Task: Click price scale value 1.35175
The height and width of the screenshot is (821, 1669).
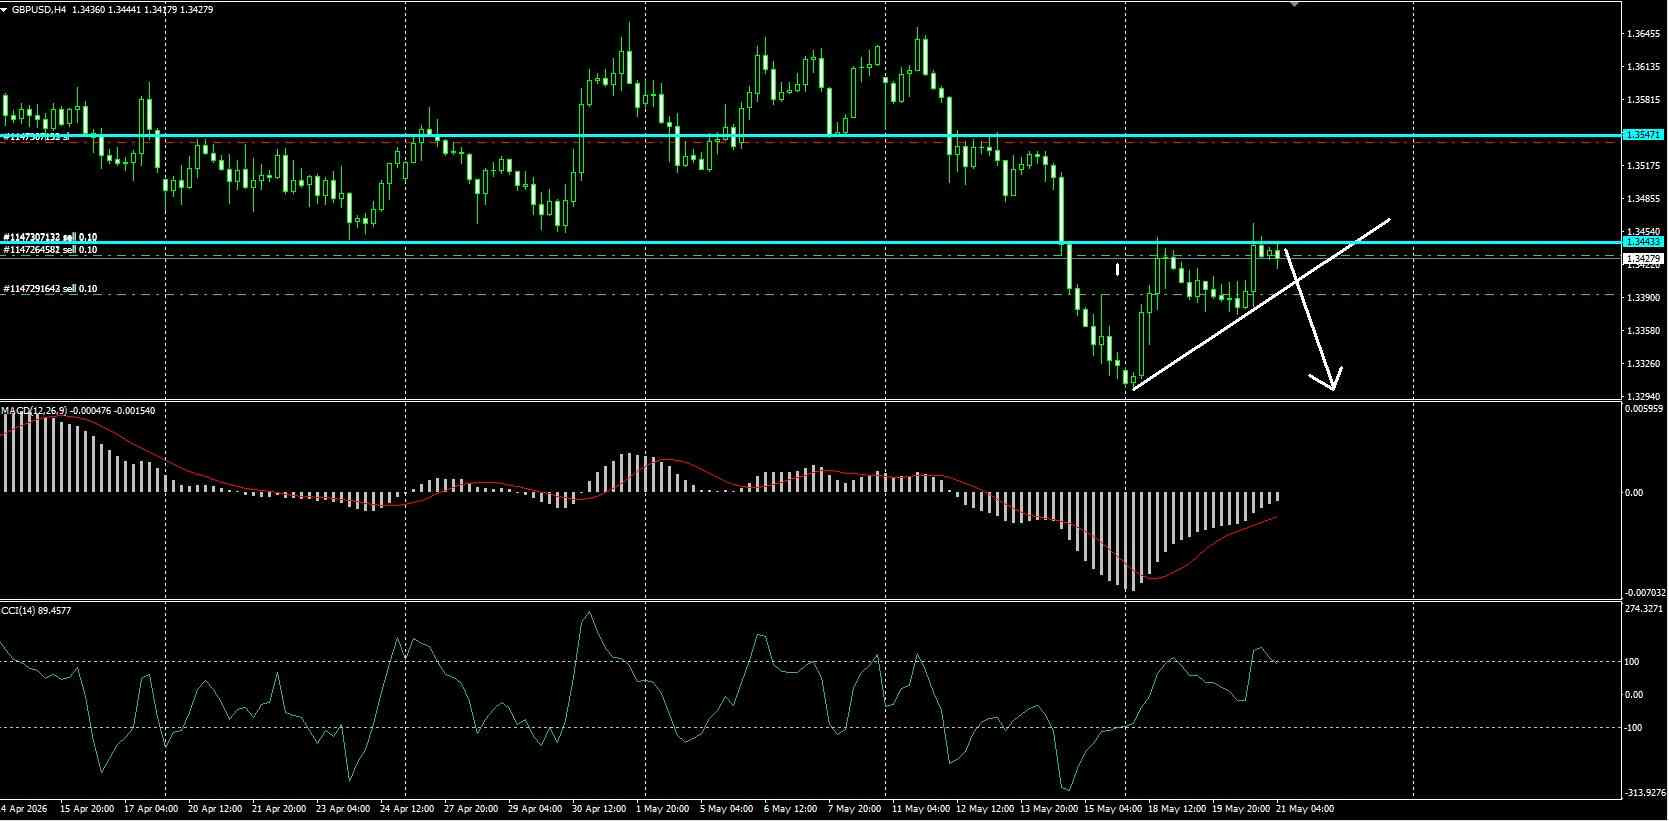Action: click(x=1644, y=166)
